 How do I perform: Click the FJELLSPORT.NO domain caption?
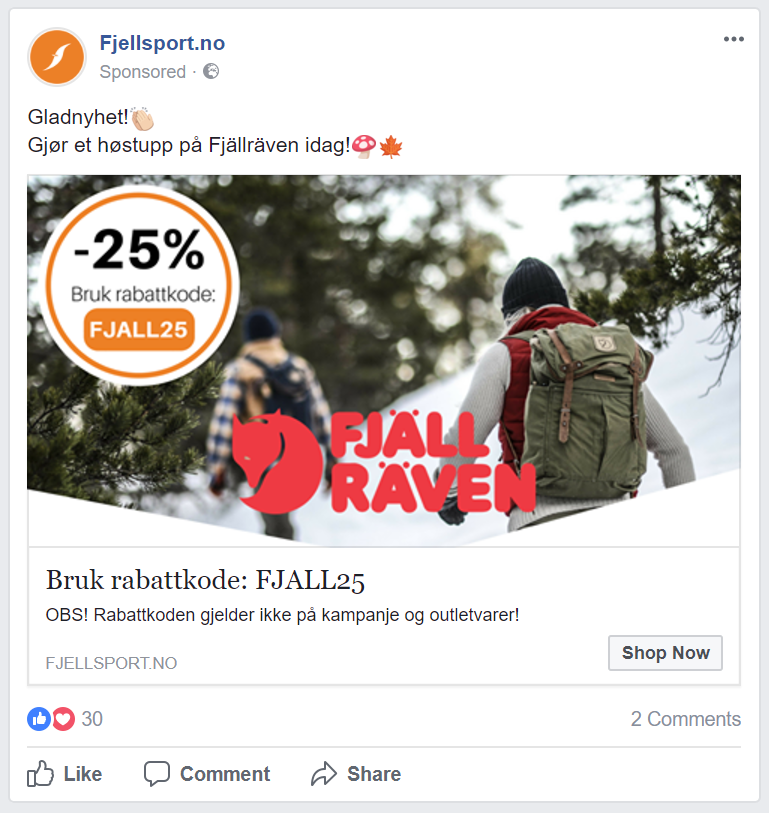click(x=111, y=663)
